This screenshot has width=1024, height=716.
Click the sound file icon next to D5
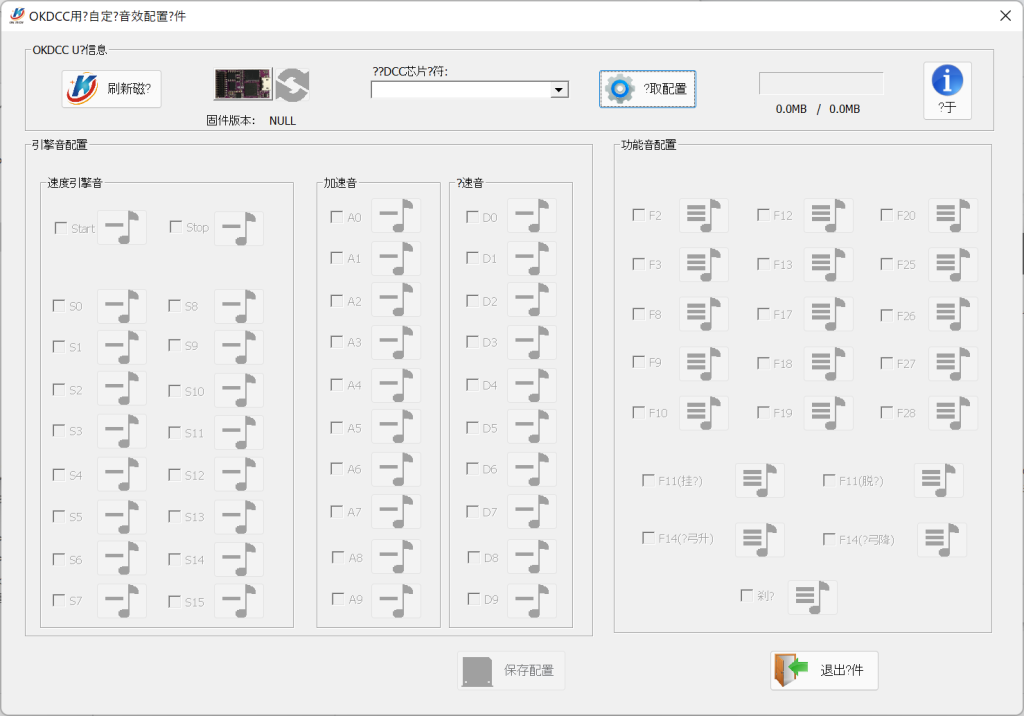[x=531, y=428]
